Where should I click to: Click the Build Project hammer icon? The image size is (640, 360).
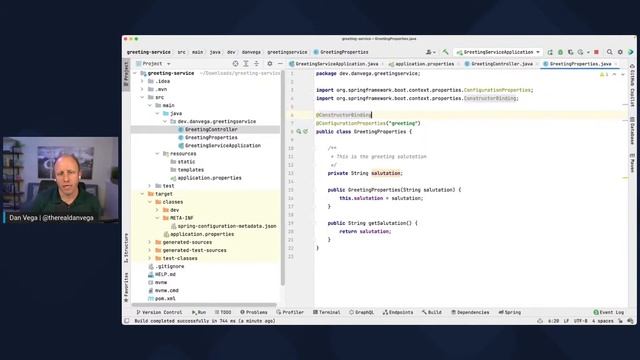click(x=446, y=52)
